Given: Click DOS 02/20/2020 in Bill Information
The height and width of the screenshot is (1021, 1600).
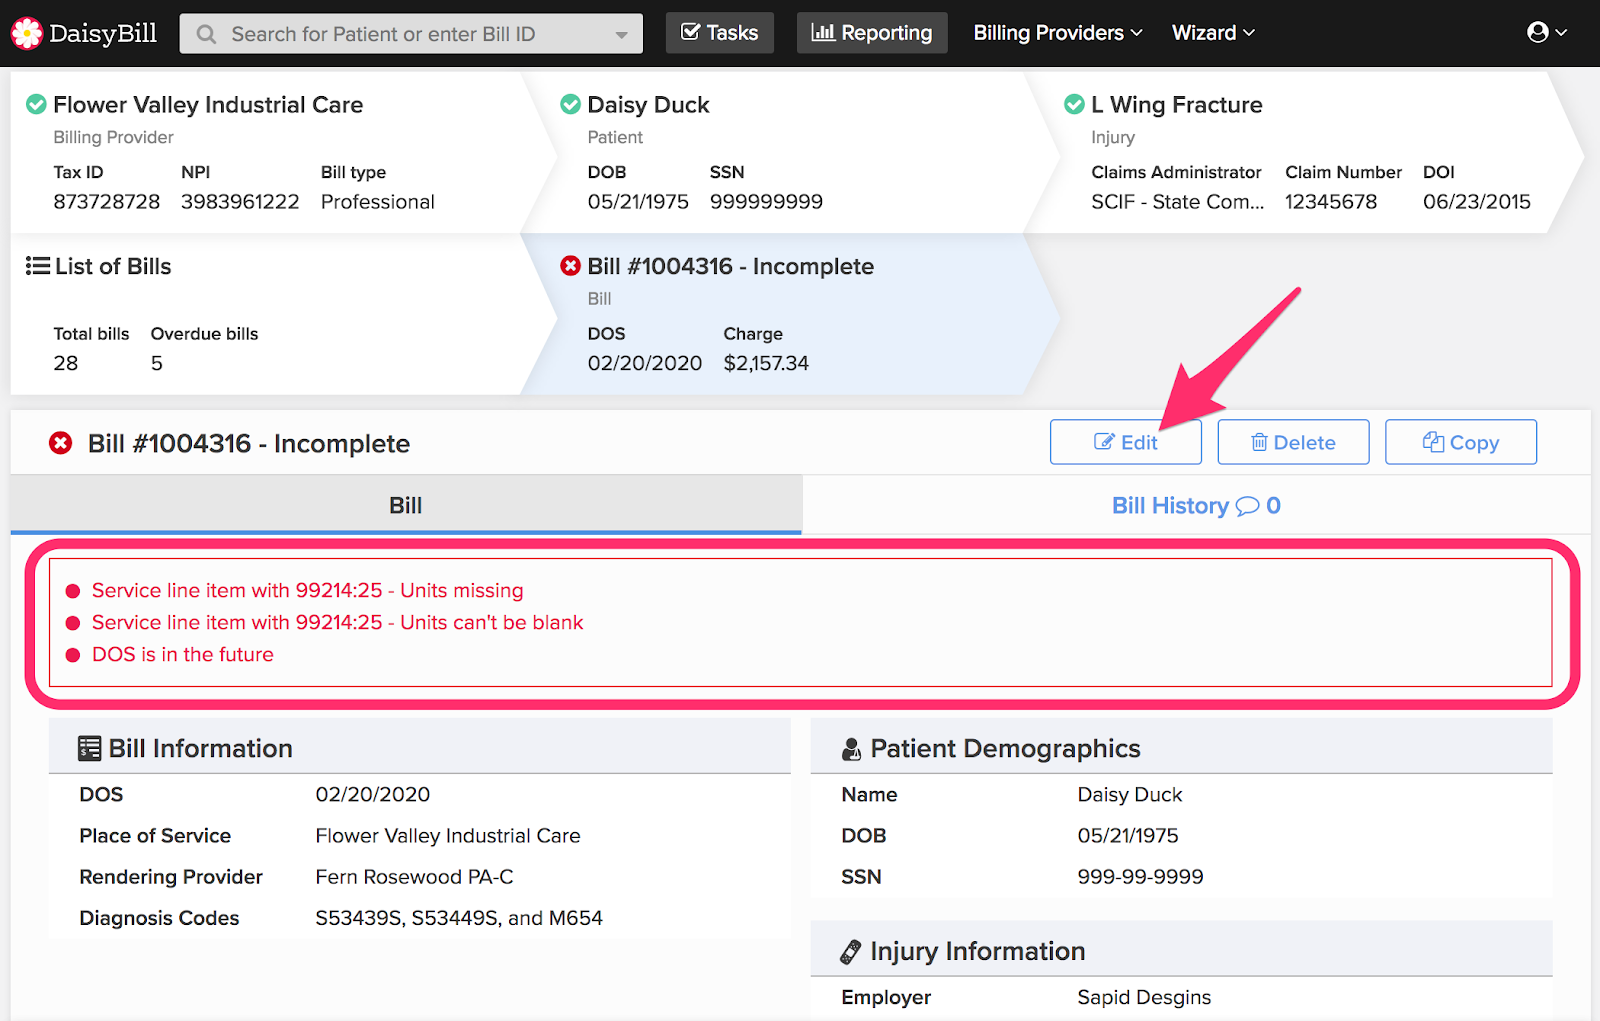Looking at the screenshot, I should [x=373, y=795].
